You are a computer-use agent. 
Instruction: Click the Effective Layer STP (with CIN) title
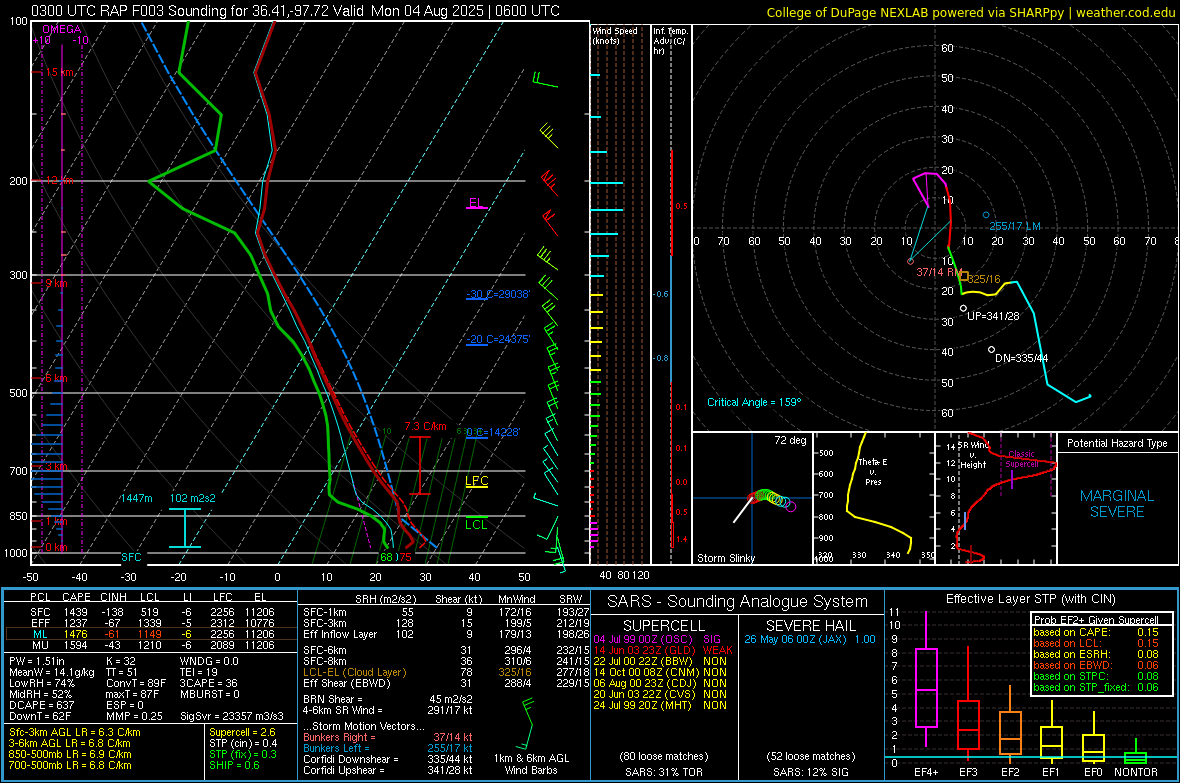pos(1030,599)
